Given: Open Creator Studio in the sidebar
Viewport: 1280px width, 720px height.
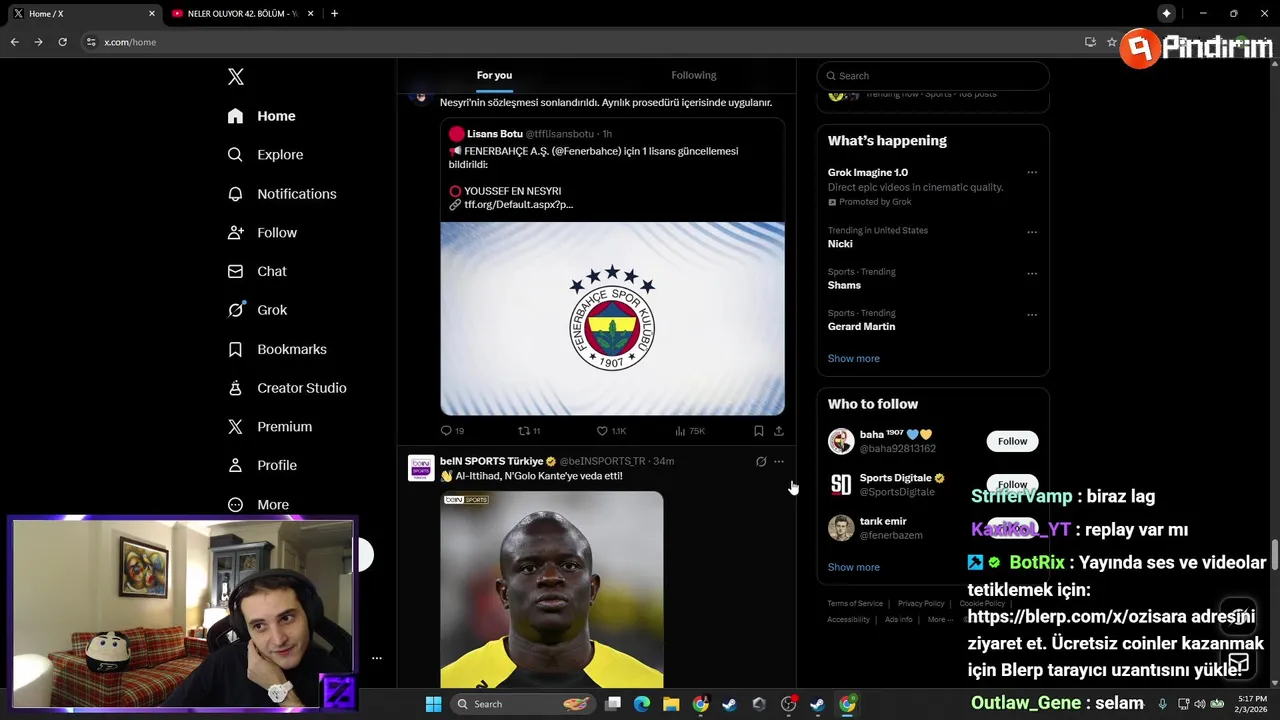Looking at the screenshot, I should pos(287,388).
